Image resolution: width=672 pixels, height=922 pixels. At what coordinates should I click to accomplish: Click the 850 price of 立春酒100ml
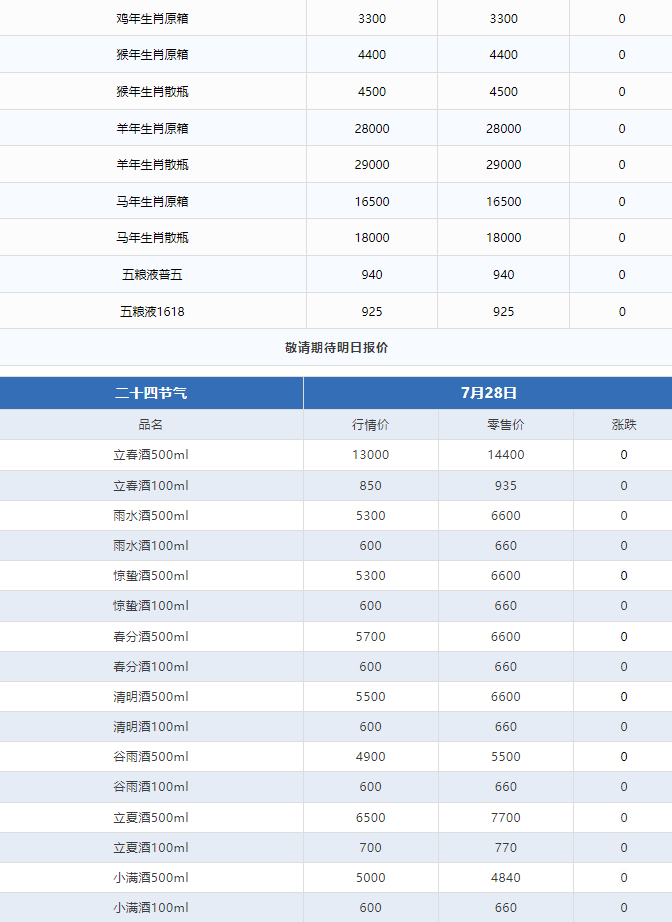coord(370,486)
